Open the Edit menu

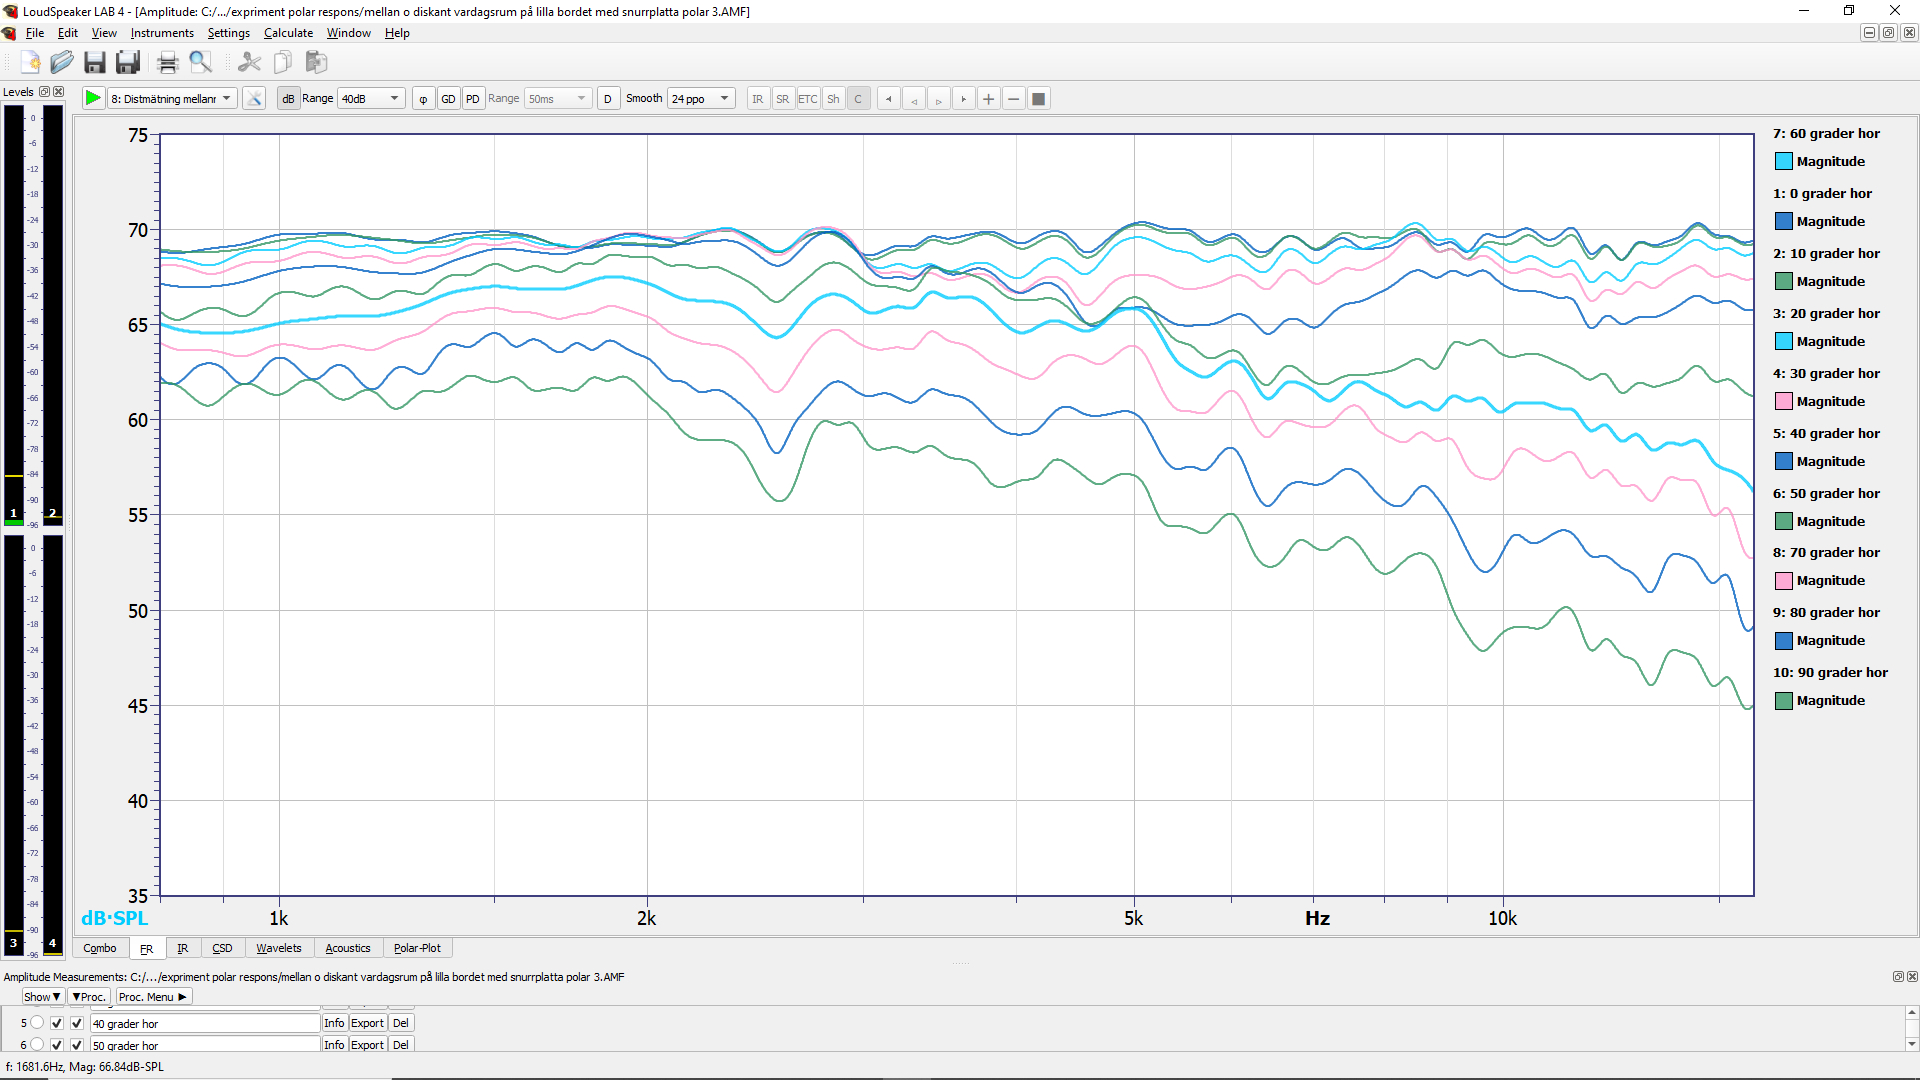tap(67, 33)
